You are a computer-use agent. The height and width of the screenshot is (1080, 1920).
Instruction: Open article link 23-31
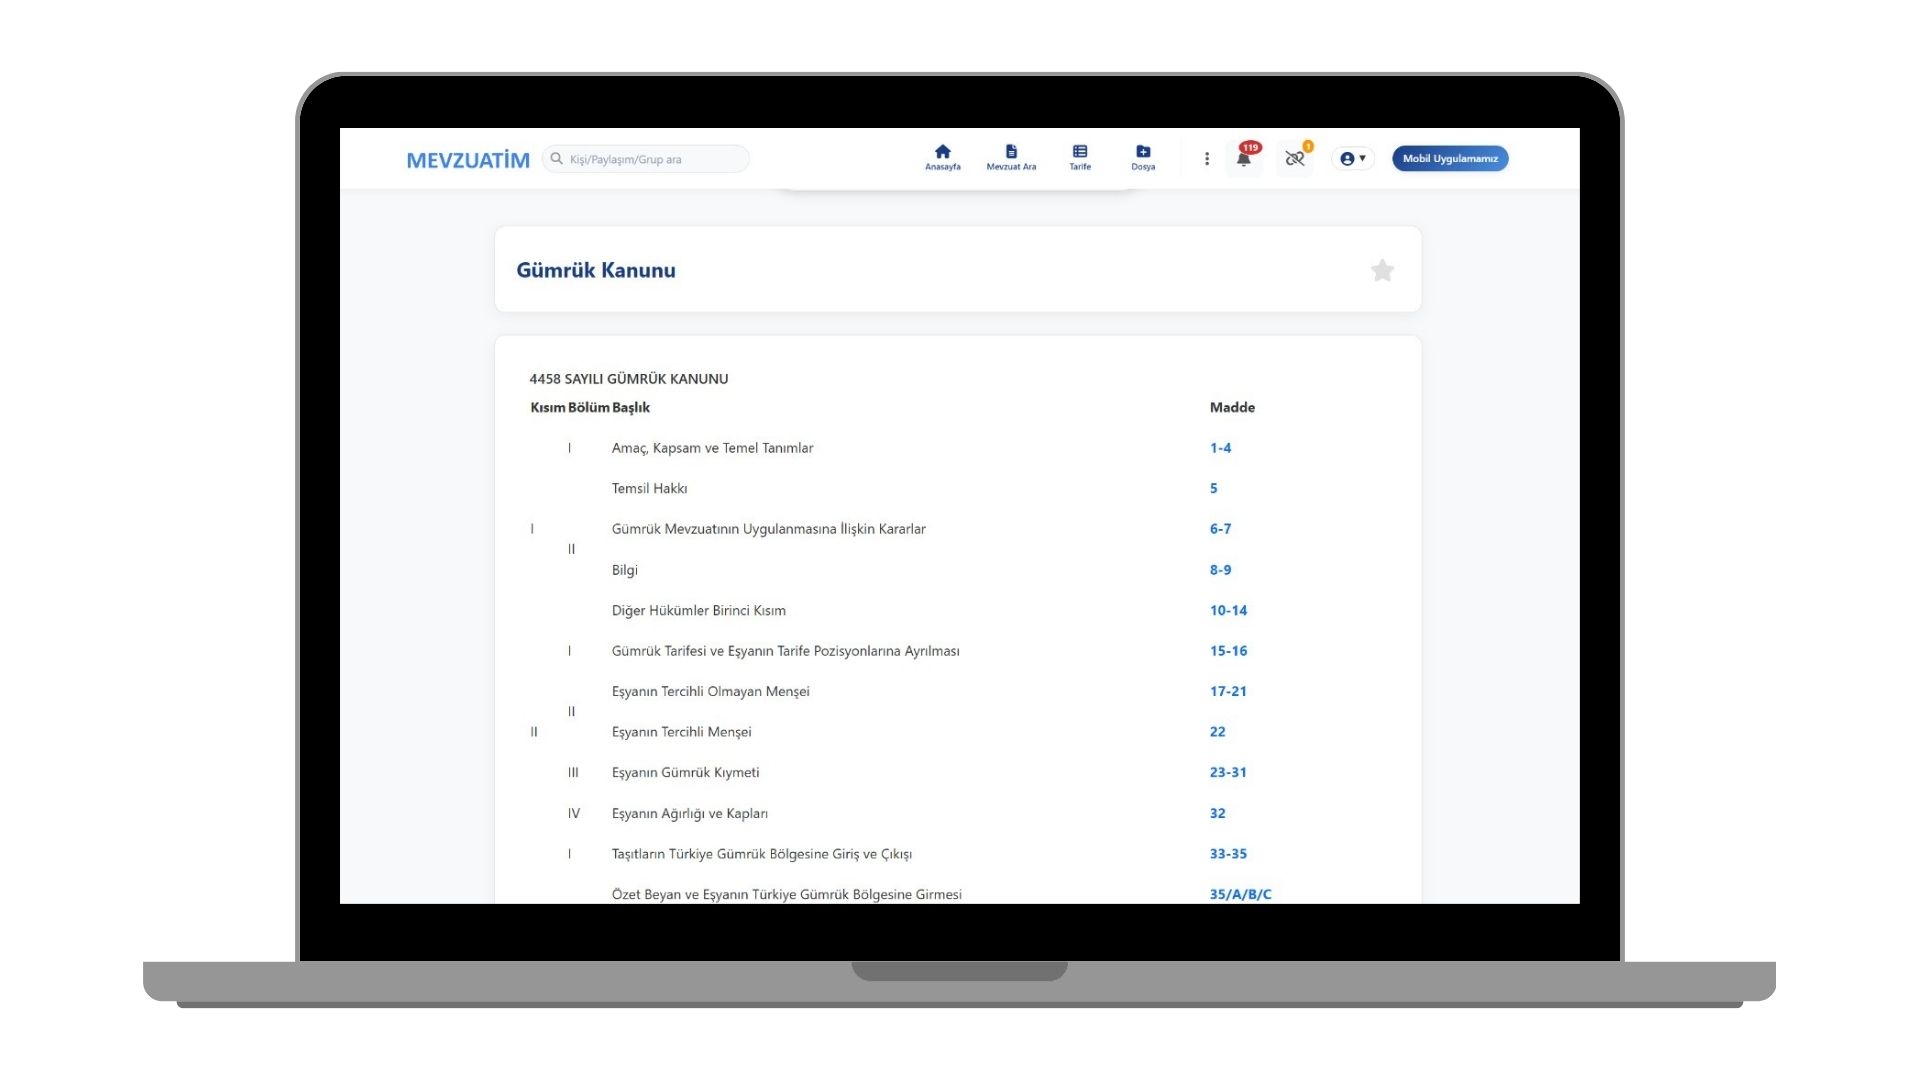coord(1228,772)
